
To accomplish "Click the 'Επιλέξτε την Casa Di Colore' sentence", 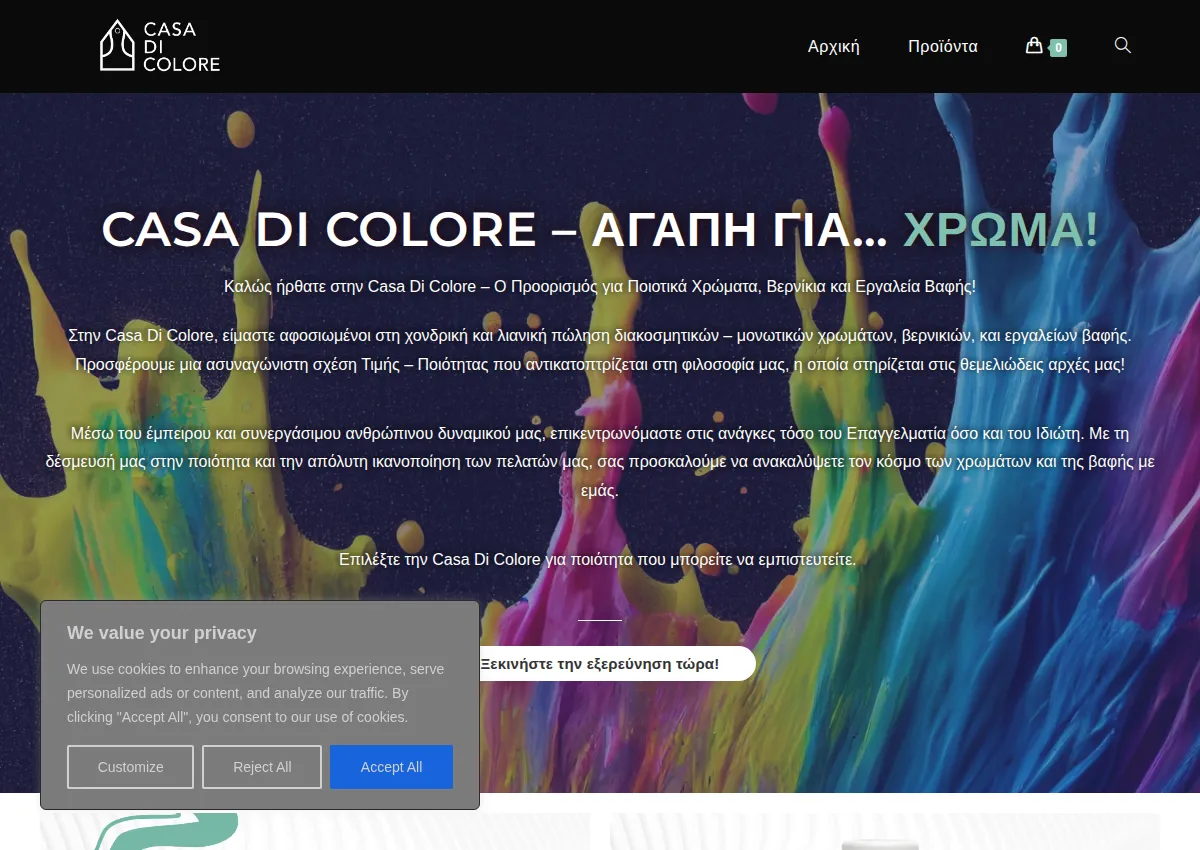I will pos(597,559).
